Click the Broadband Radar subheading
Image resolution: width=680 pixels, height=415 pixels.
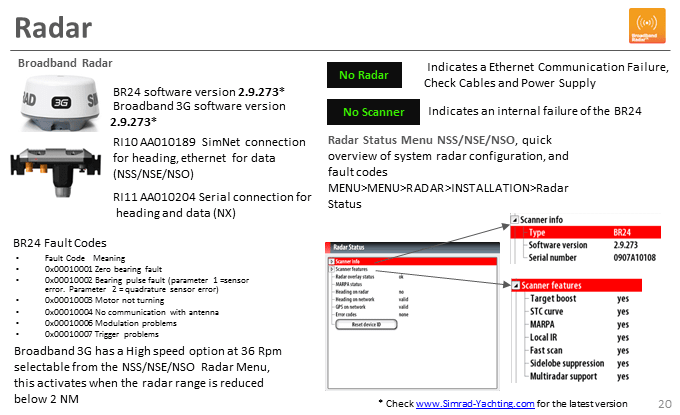tap(65, 63)
